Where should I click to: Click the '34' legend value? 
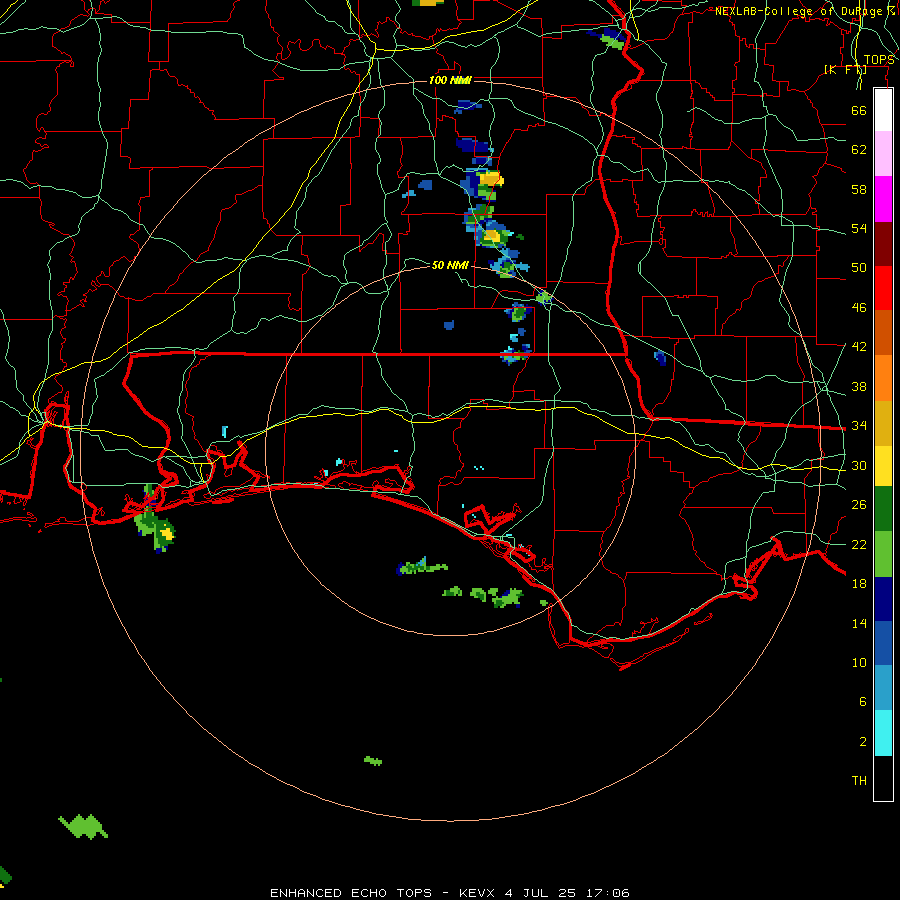859,426
